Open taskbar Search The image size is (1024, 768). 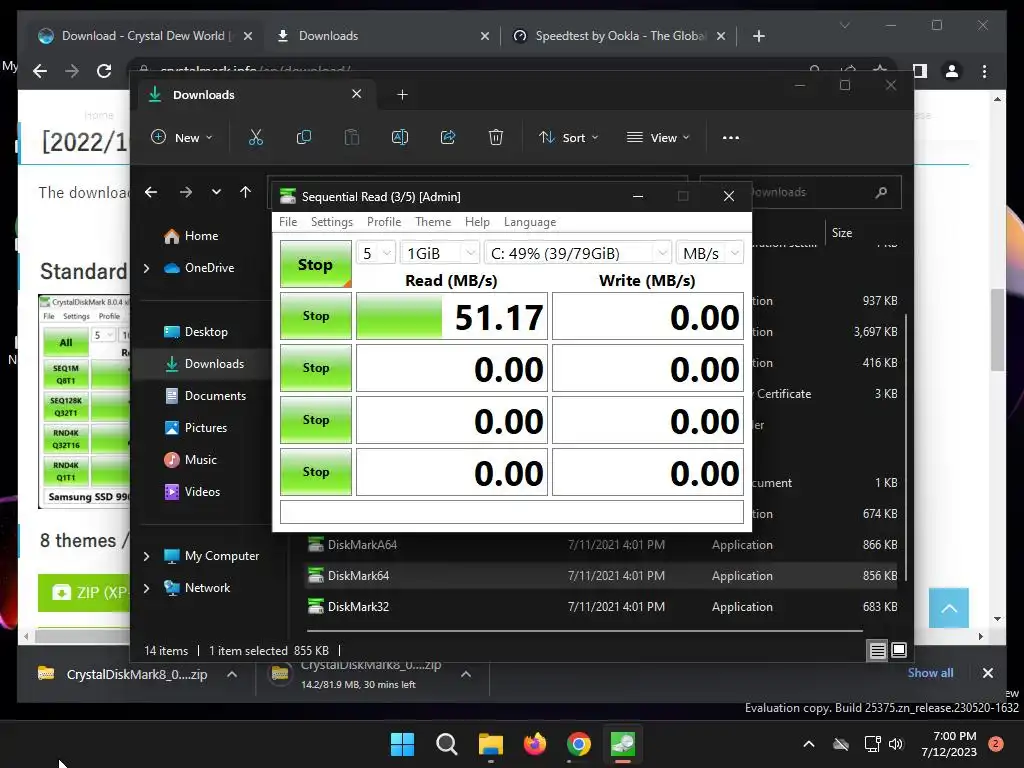(447, 744)
